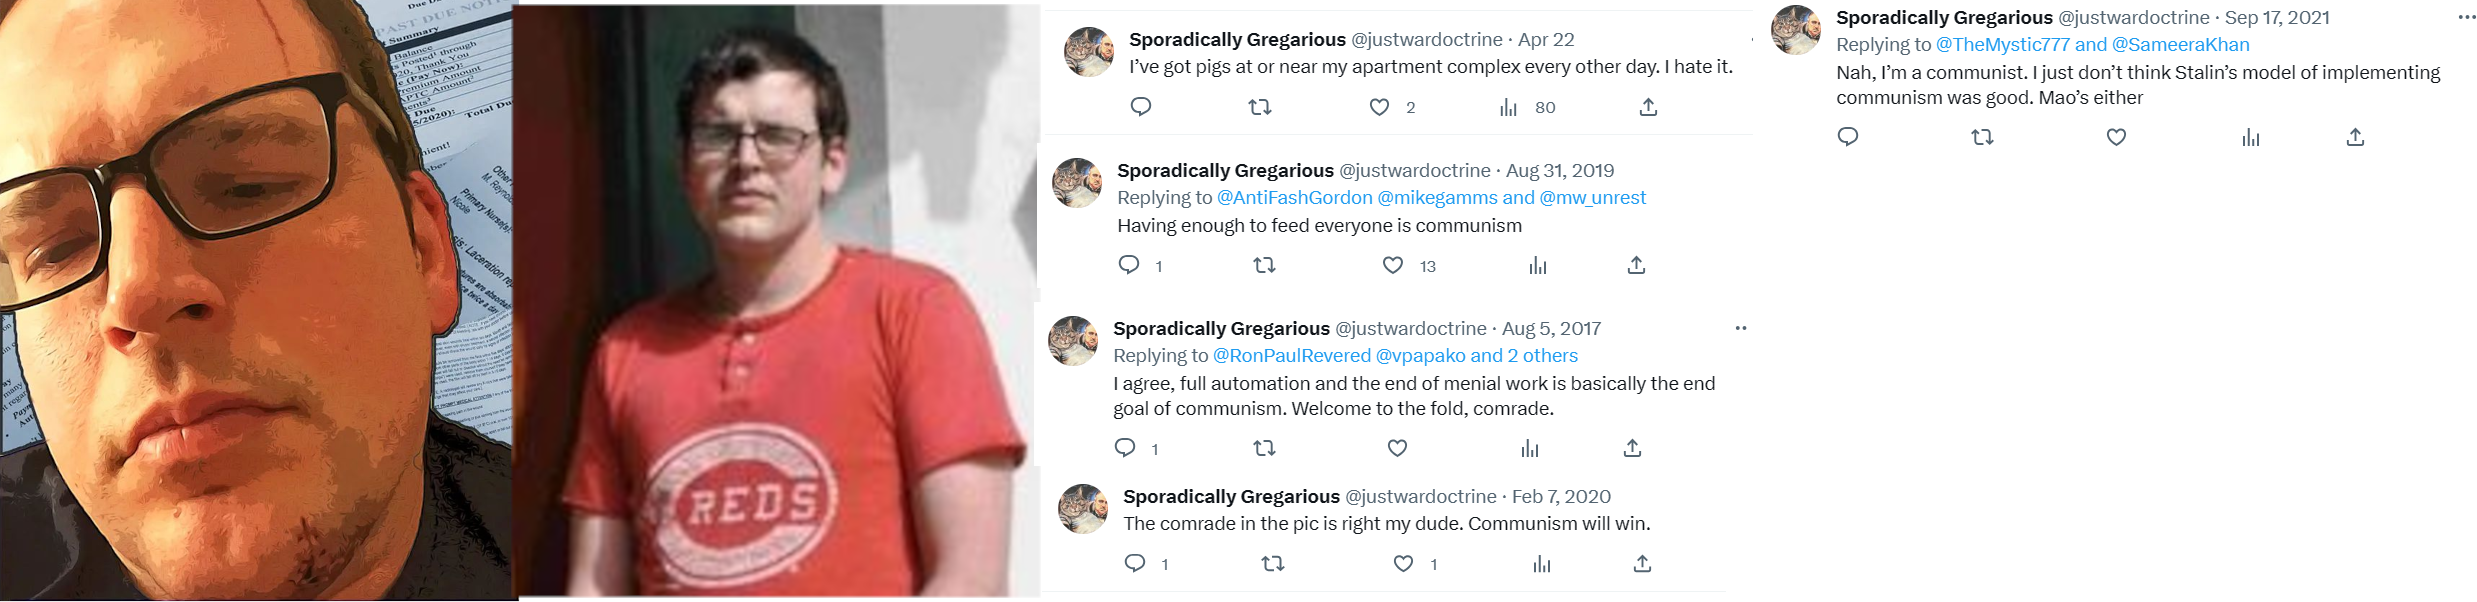View analytics showing 80 views
Viewport: 2477px width, 602px height.
tap(1509, 107)
